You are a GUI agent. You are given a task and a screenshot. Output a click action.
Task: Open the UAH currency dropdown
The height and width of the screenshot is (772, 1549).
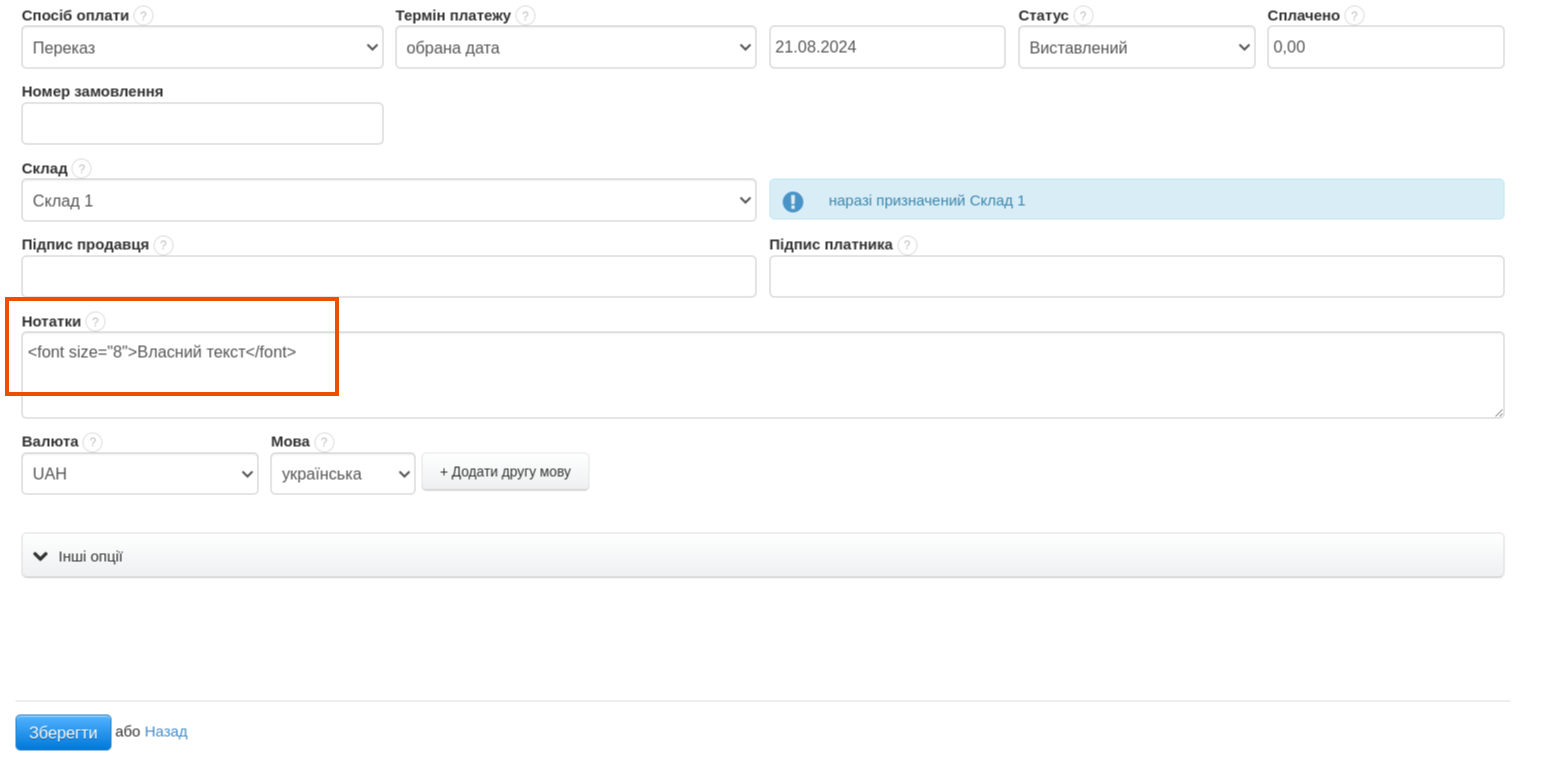tap(139, 474)
